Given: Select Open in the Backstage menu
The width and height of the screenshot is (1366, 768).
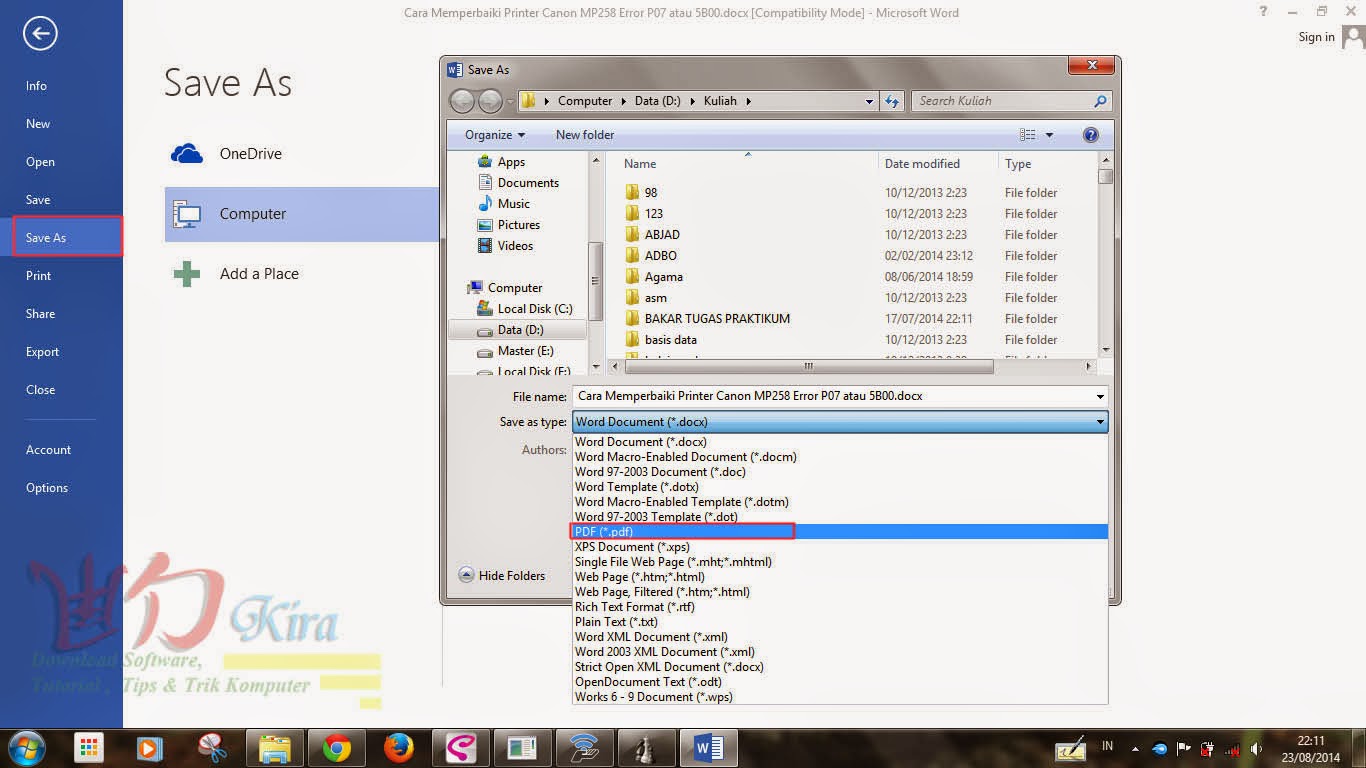Looking at the screenshot, I should pyautogui.click(x=40, y=162).
